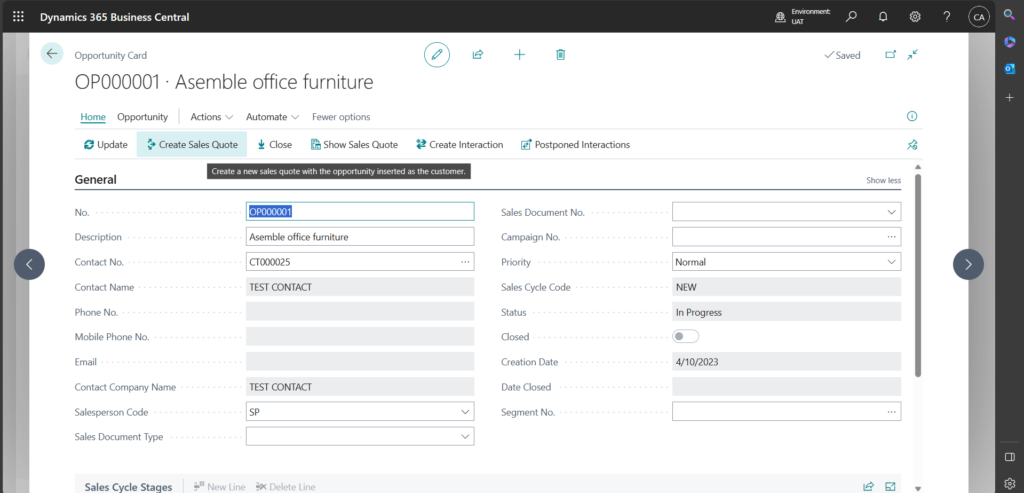
Task: Toggle the Closed switch
Action: (686, 337)
